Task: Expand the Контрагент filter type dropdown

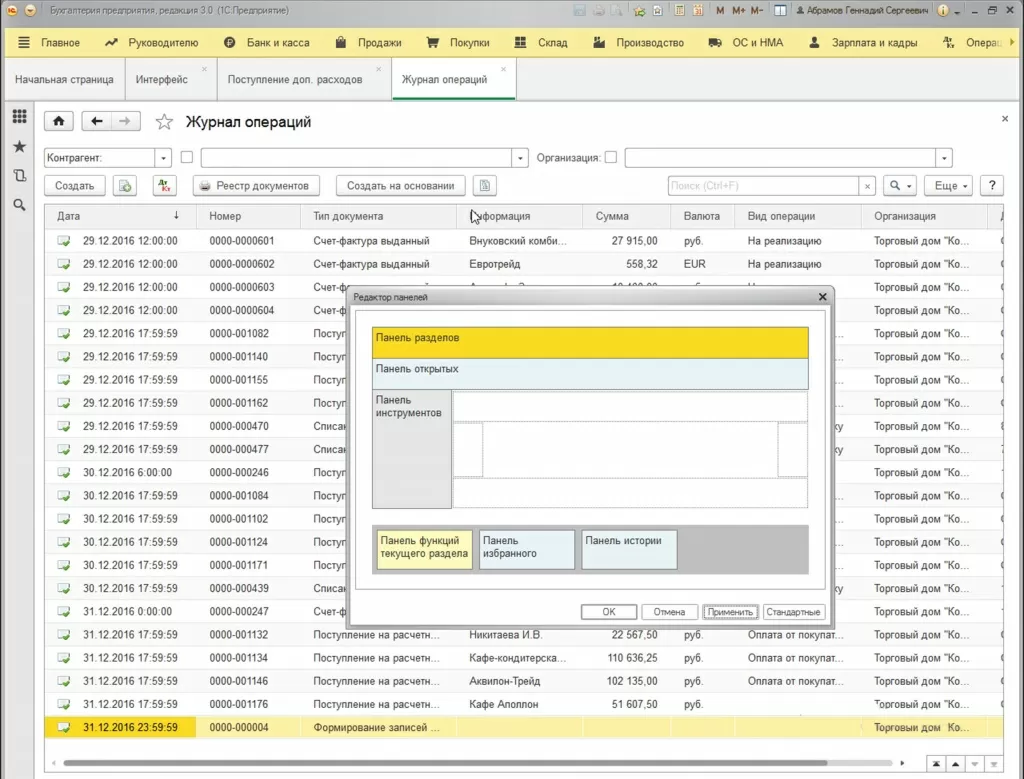Action: 164,158
